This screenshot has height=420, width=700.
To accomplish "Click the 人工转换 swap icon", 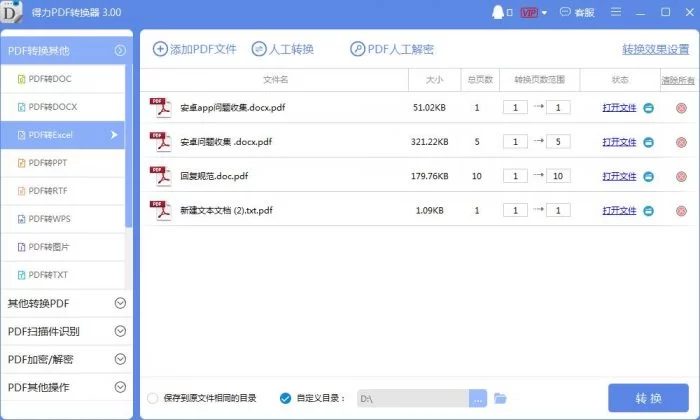I will [x=258, y=49].
